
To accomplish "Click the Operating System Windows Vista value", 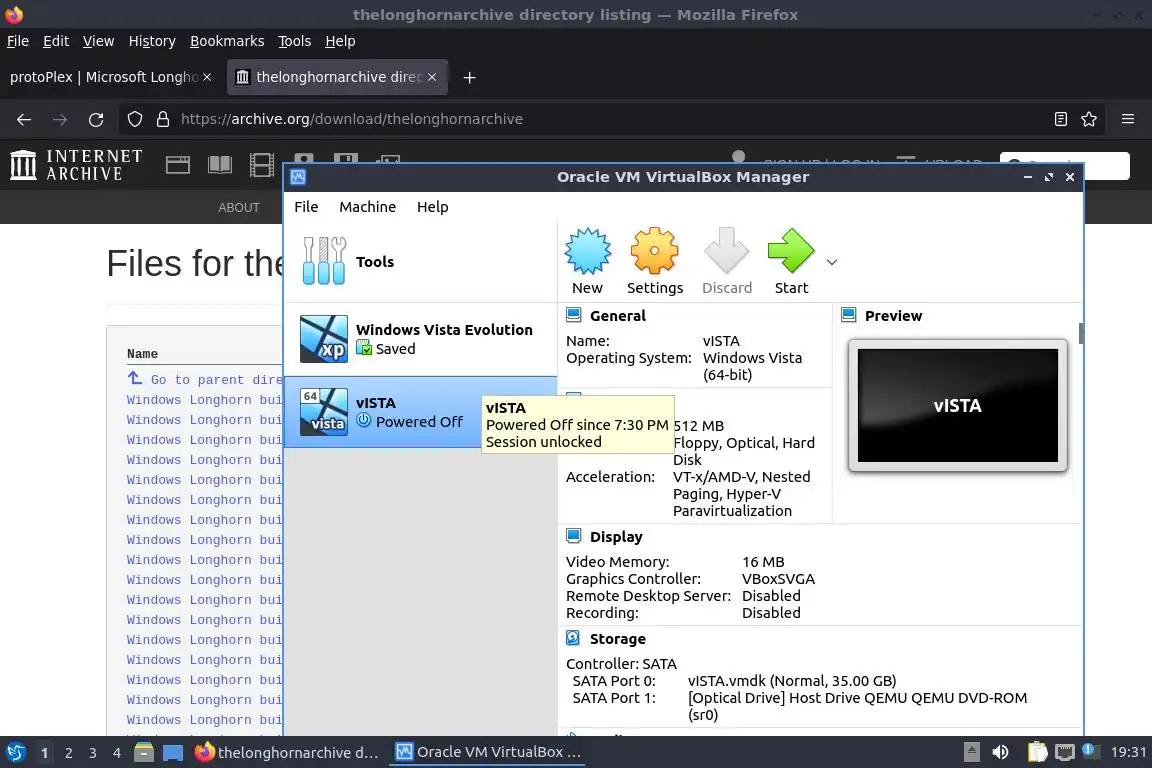I will (x=752, y=366).
